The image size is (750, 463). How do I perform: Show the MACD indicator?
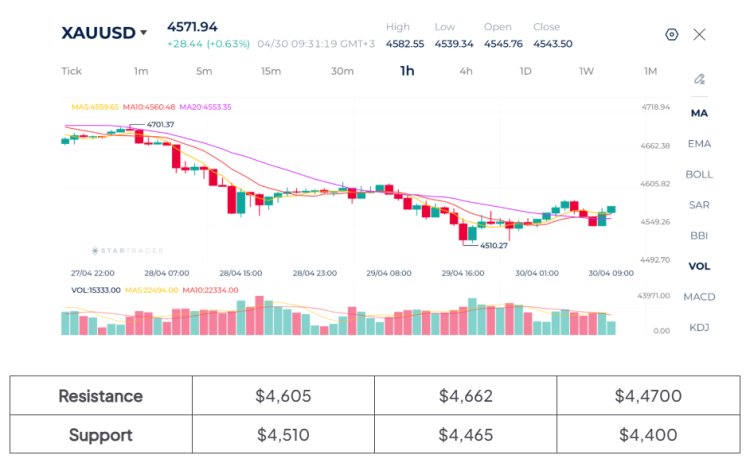point(699,297)
